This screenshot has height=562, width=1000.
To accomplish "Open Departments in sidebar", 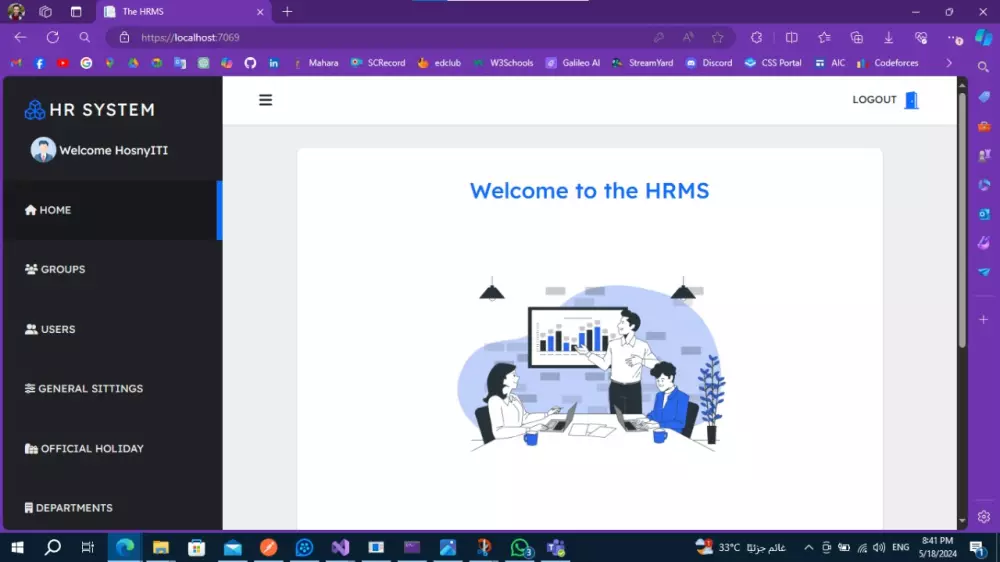I will tap(112, 508).
